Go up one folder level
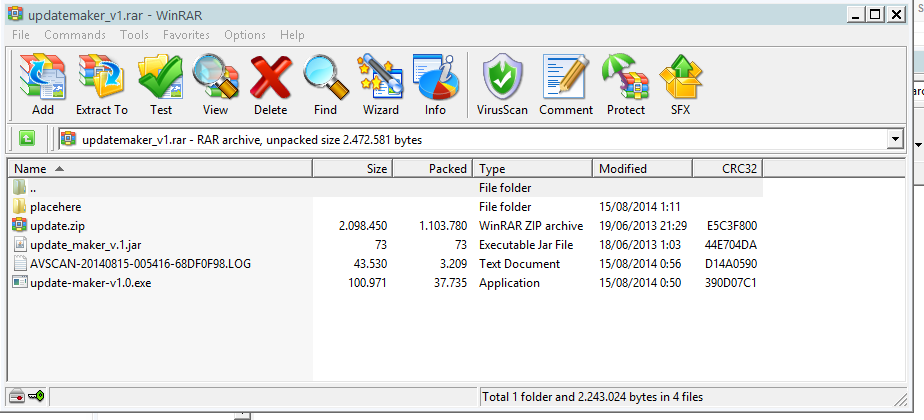Viewport: 924px width, 420px height. (27, 140)
